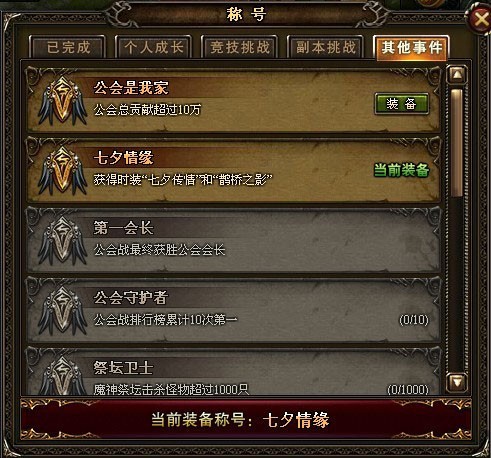Select the 第一会长 title row

click(x=234, y=240)
